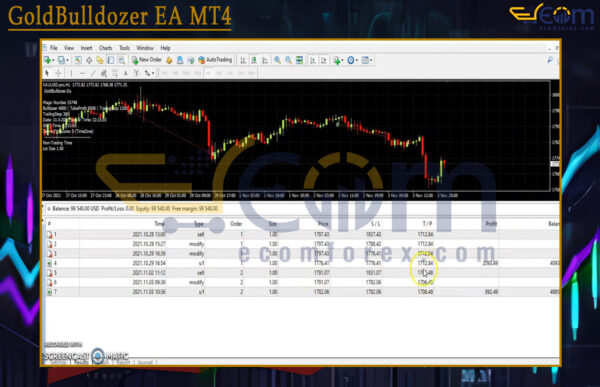The width and height of the screenshot is (600, 387).
Task: Open the Insert menu
Action: click(86, 48)
